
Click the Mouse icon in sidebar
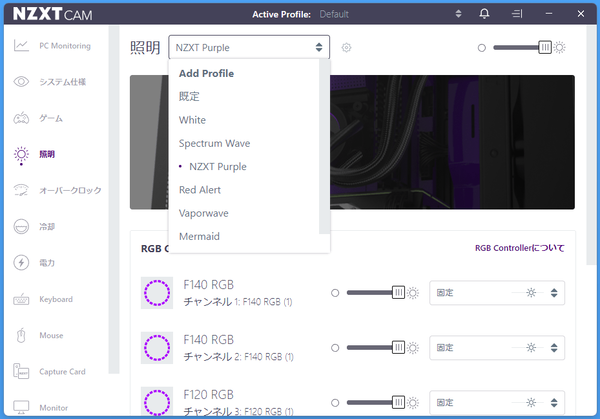21,335
